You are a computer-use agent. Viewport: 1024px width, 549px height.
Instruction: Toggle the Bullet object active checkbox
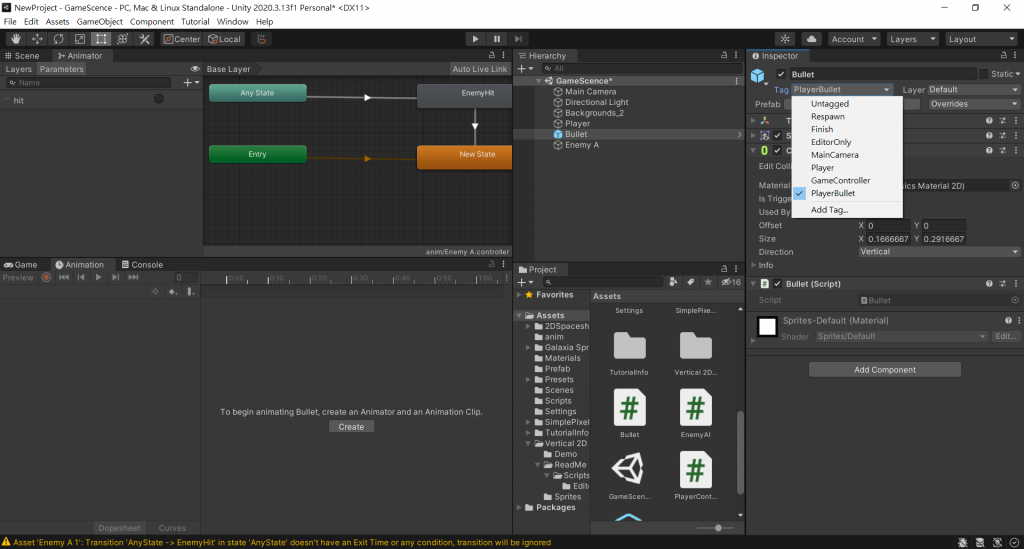click(x=781, y=74)
